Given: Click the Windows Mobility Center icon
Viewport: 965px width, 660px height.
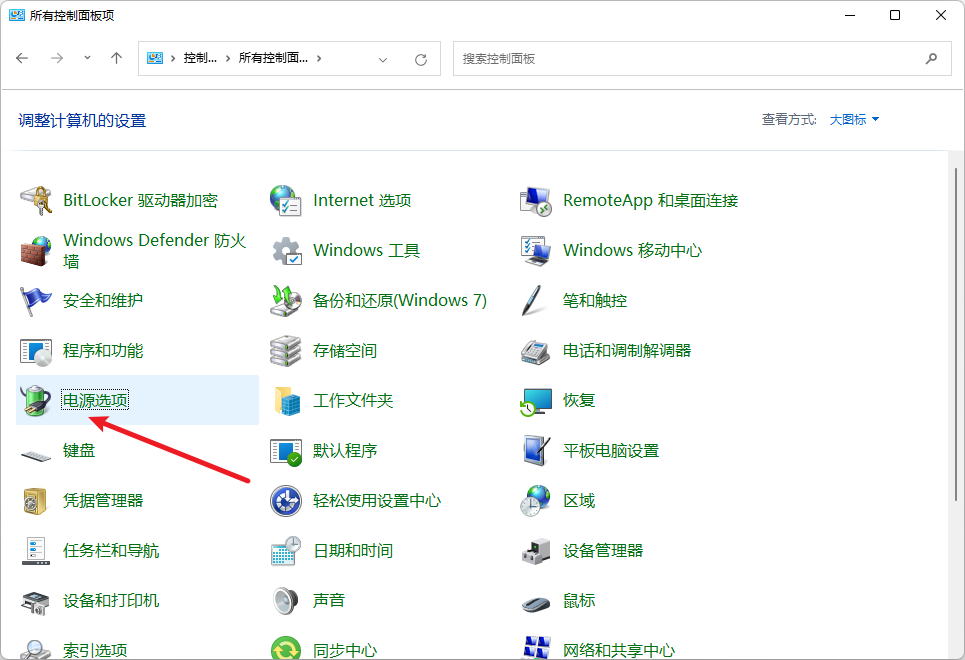Looking at the screenshot, I should 535,251.
